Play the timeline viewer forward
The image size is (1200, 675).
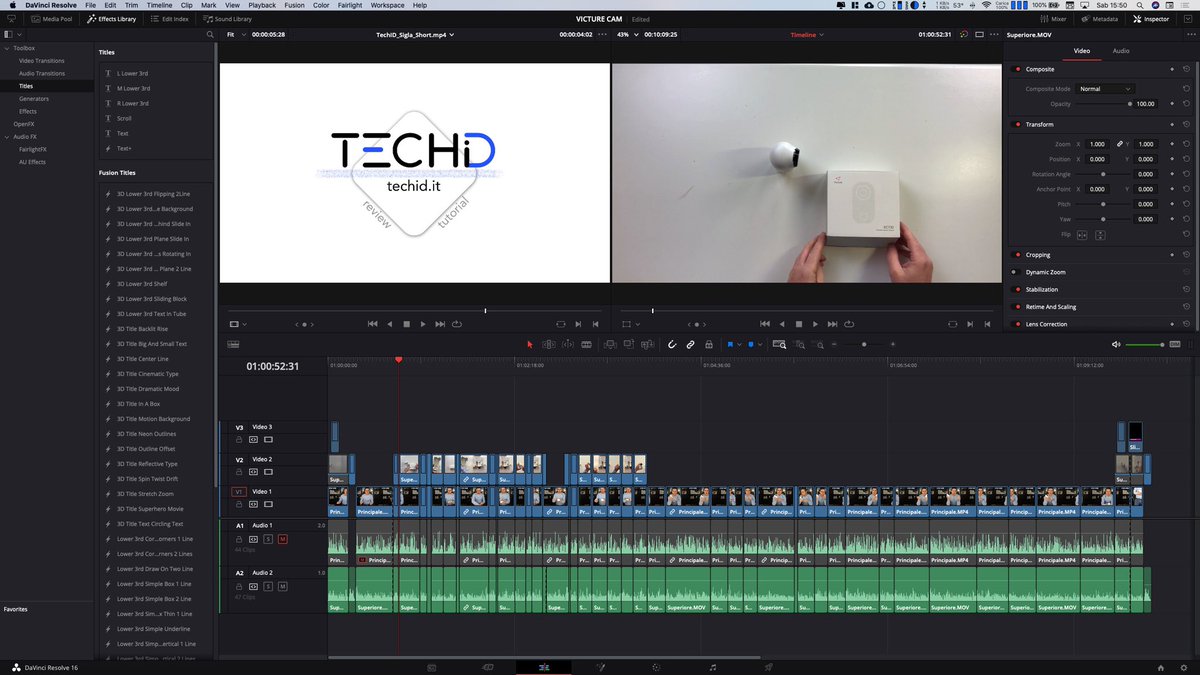[x=815, y=324]
